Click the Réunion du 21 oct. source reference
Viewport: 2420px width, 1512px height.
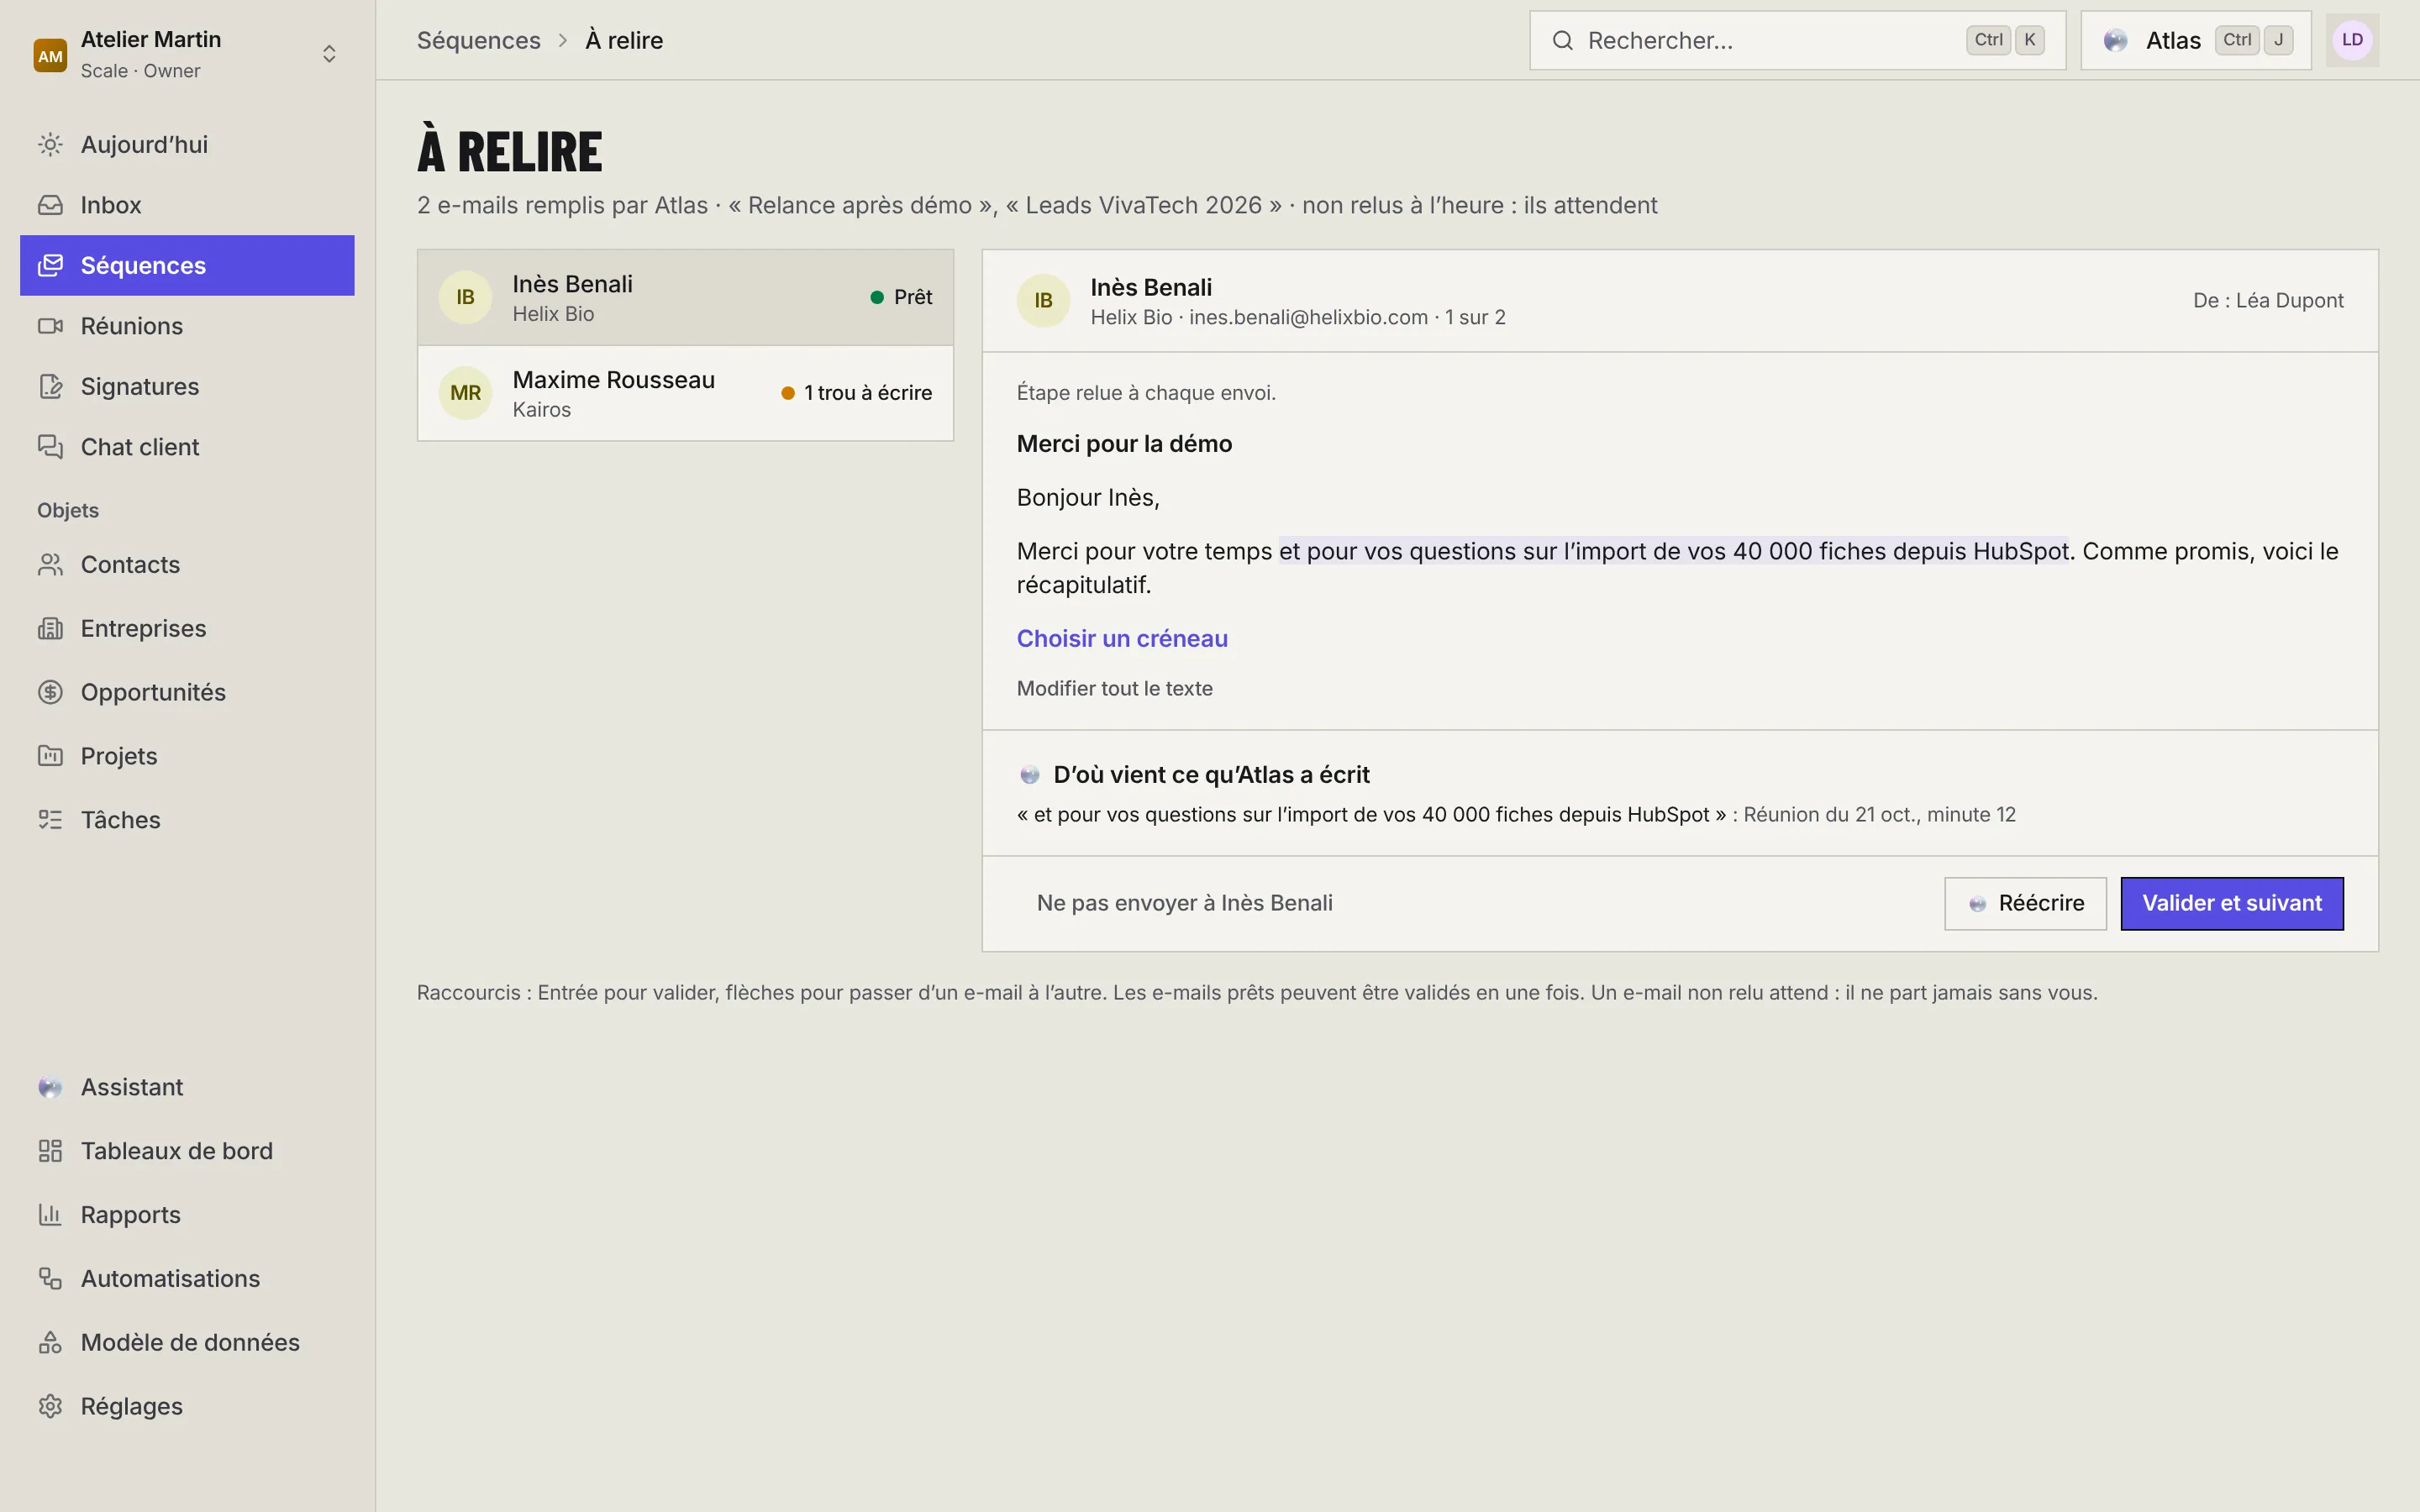(1879, 815)
